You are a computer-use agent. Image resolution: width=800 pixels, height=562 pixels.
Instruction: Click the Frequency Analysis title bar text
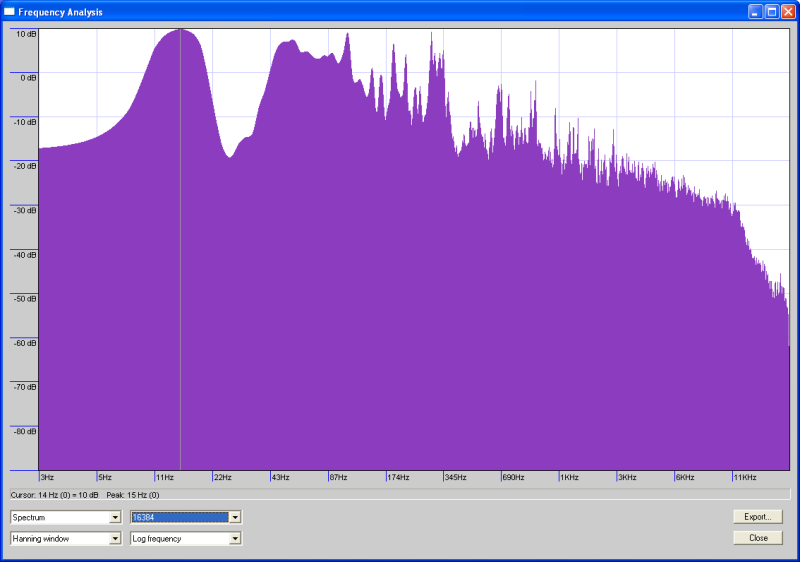(60, 12)
